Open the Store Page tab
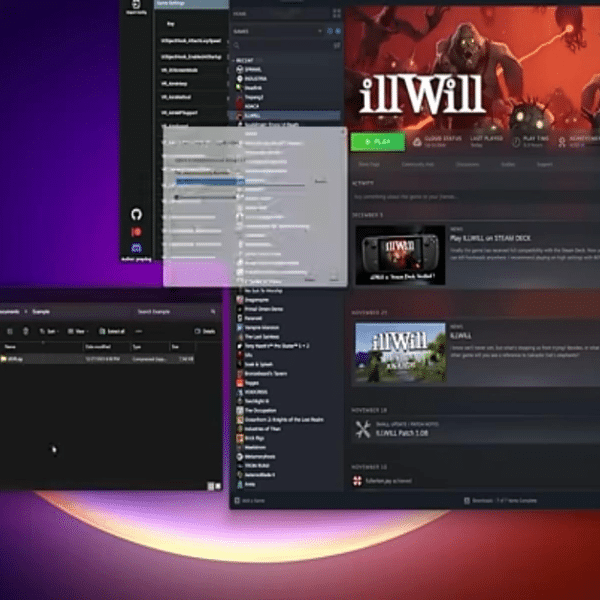The width and height of the screenshot is (600, 600). pyautogui.click(x=369, y=164)
